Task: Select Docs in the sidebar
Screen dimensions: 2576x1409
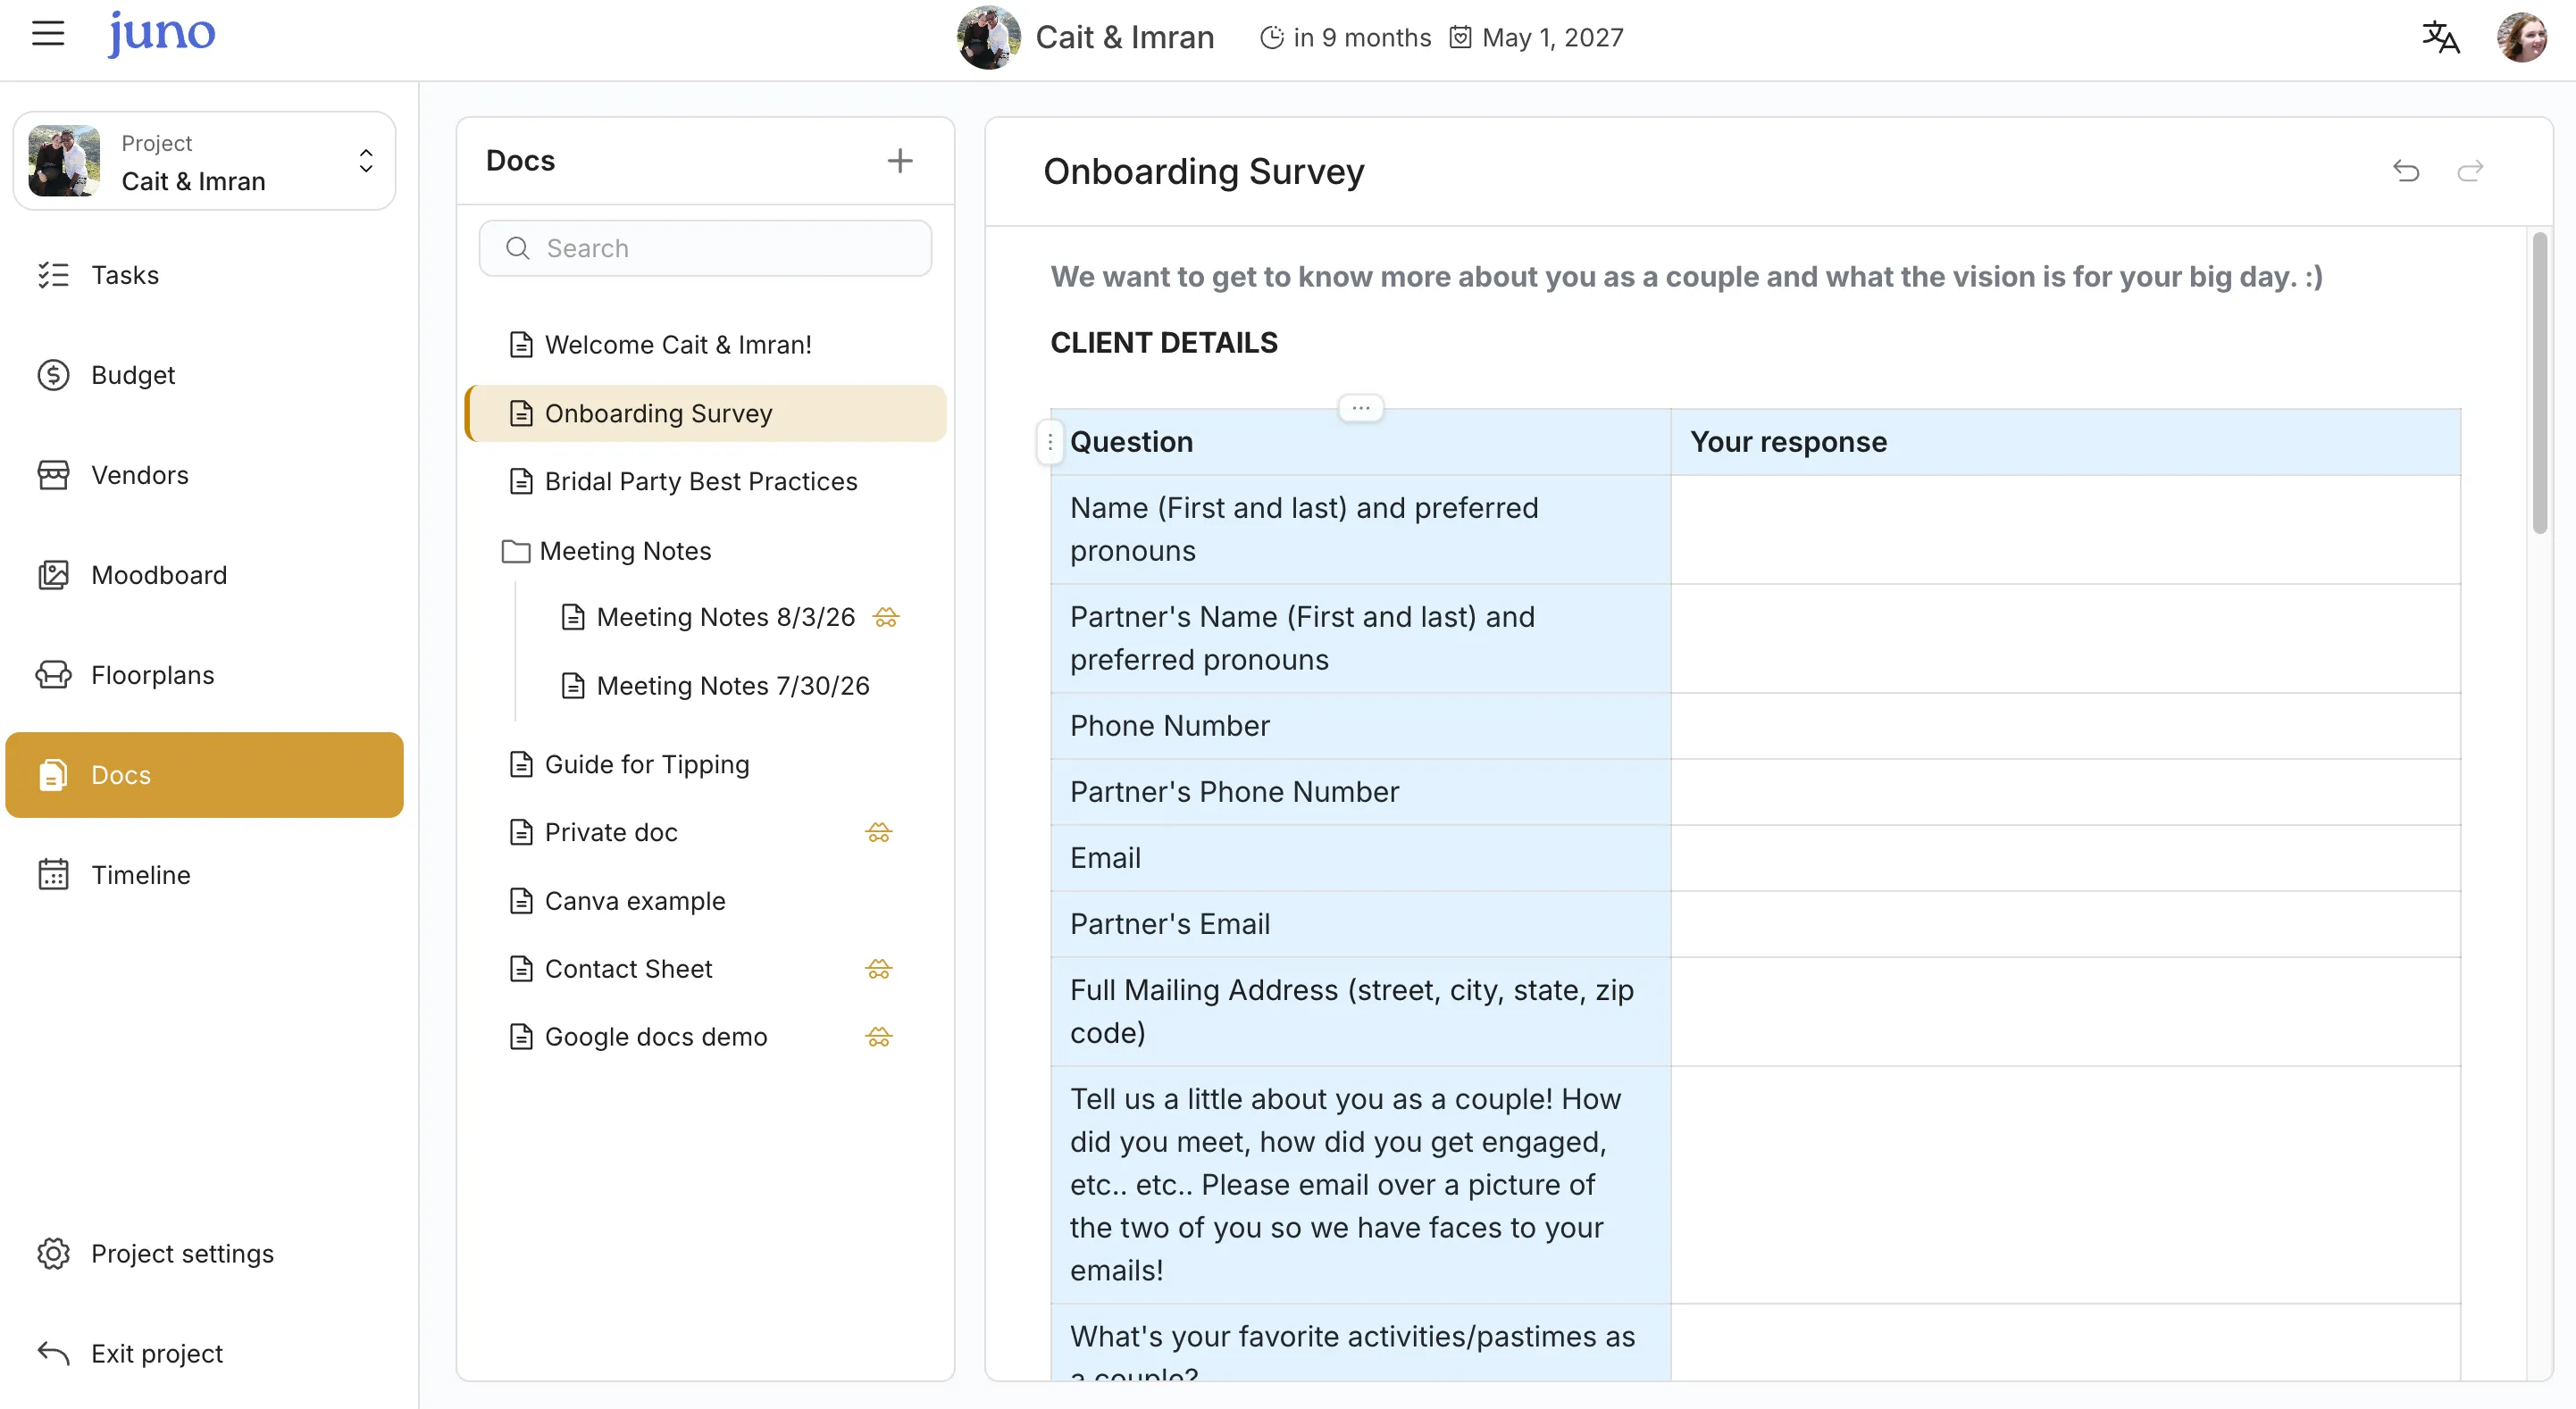Action: point(205,775)
